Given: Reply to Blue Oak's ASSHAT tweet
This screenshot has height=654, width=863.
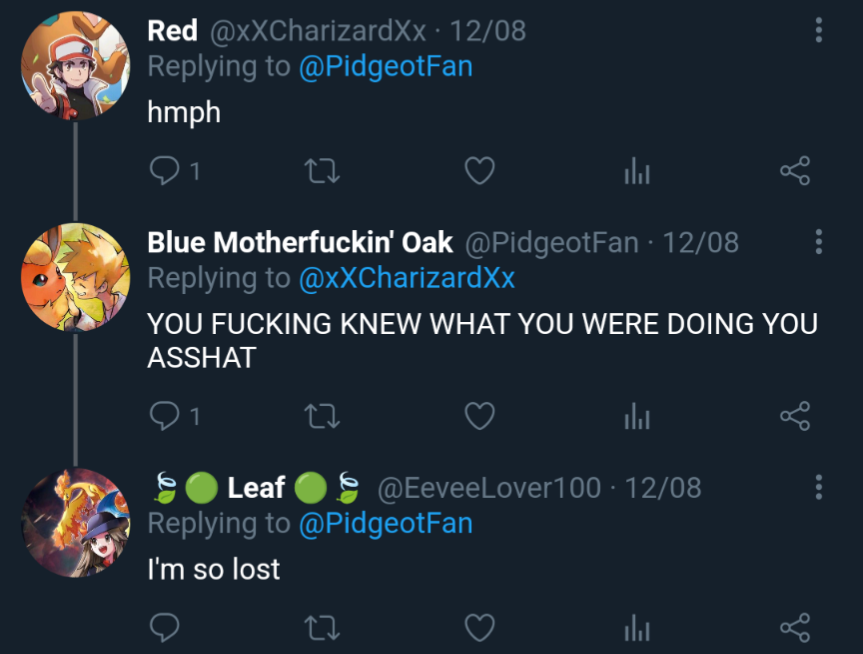Looking at the screenshot, I should coord(163,415).
